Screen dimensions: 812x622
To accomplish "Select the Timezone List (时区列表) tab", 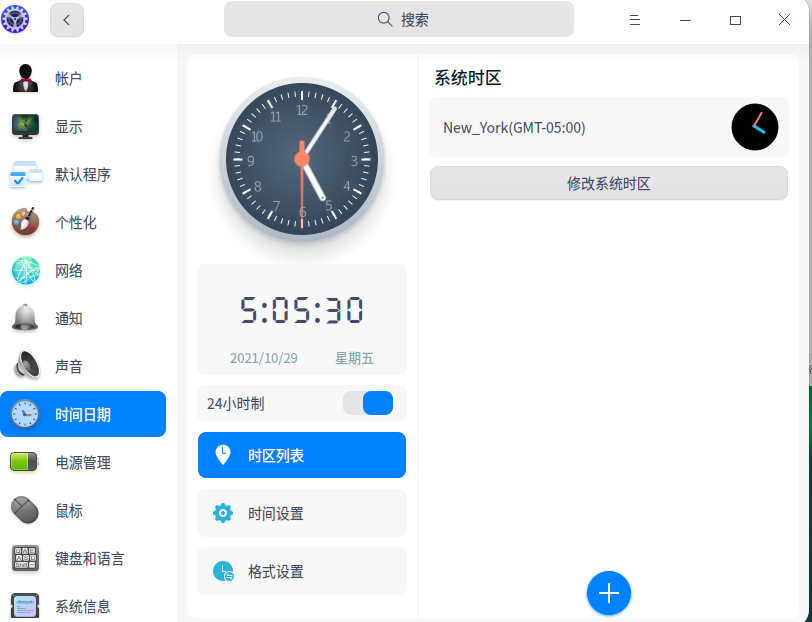I will pos(302,456).
